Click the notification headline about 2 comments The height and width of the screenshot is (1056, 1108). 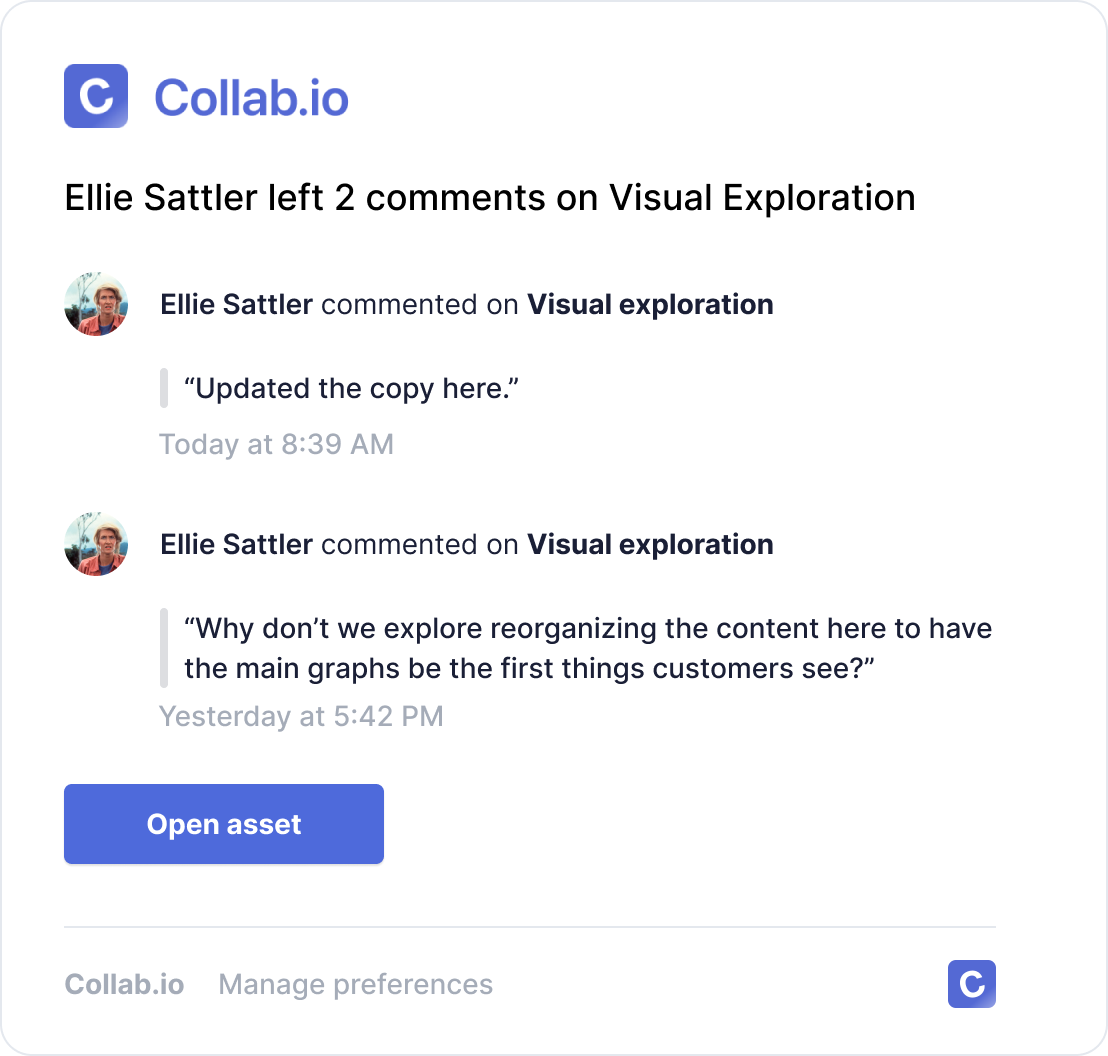coord(490,197)
